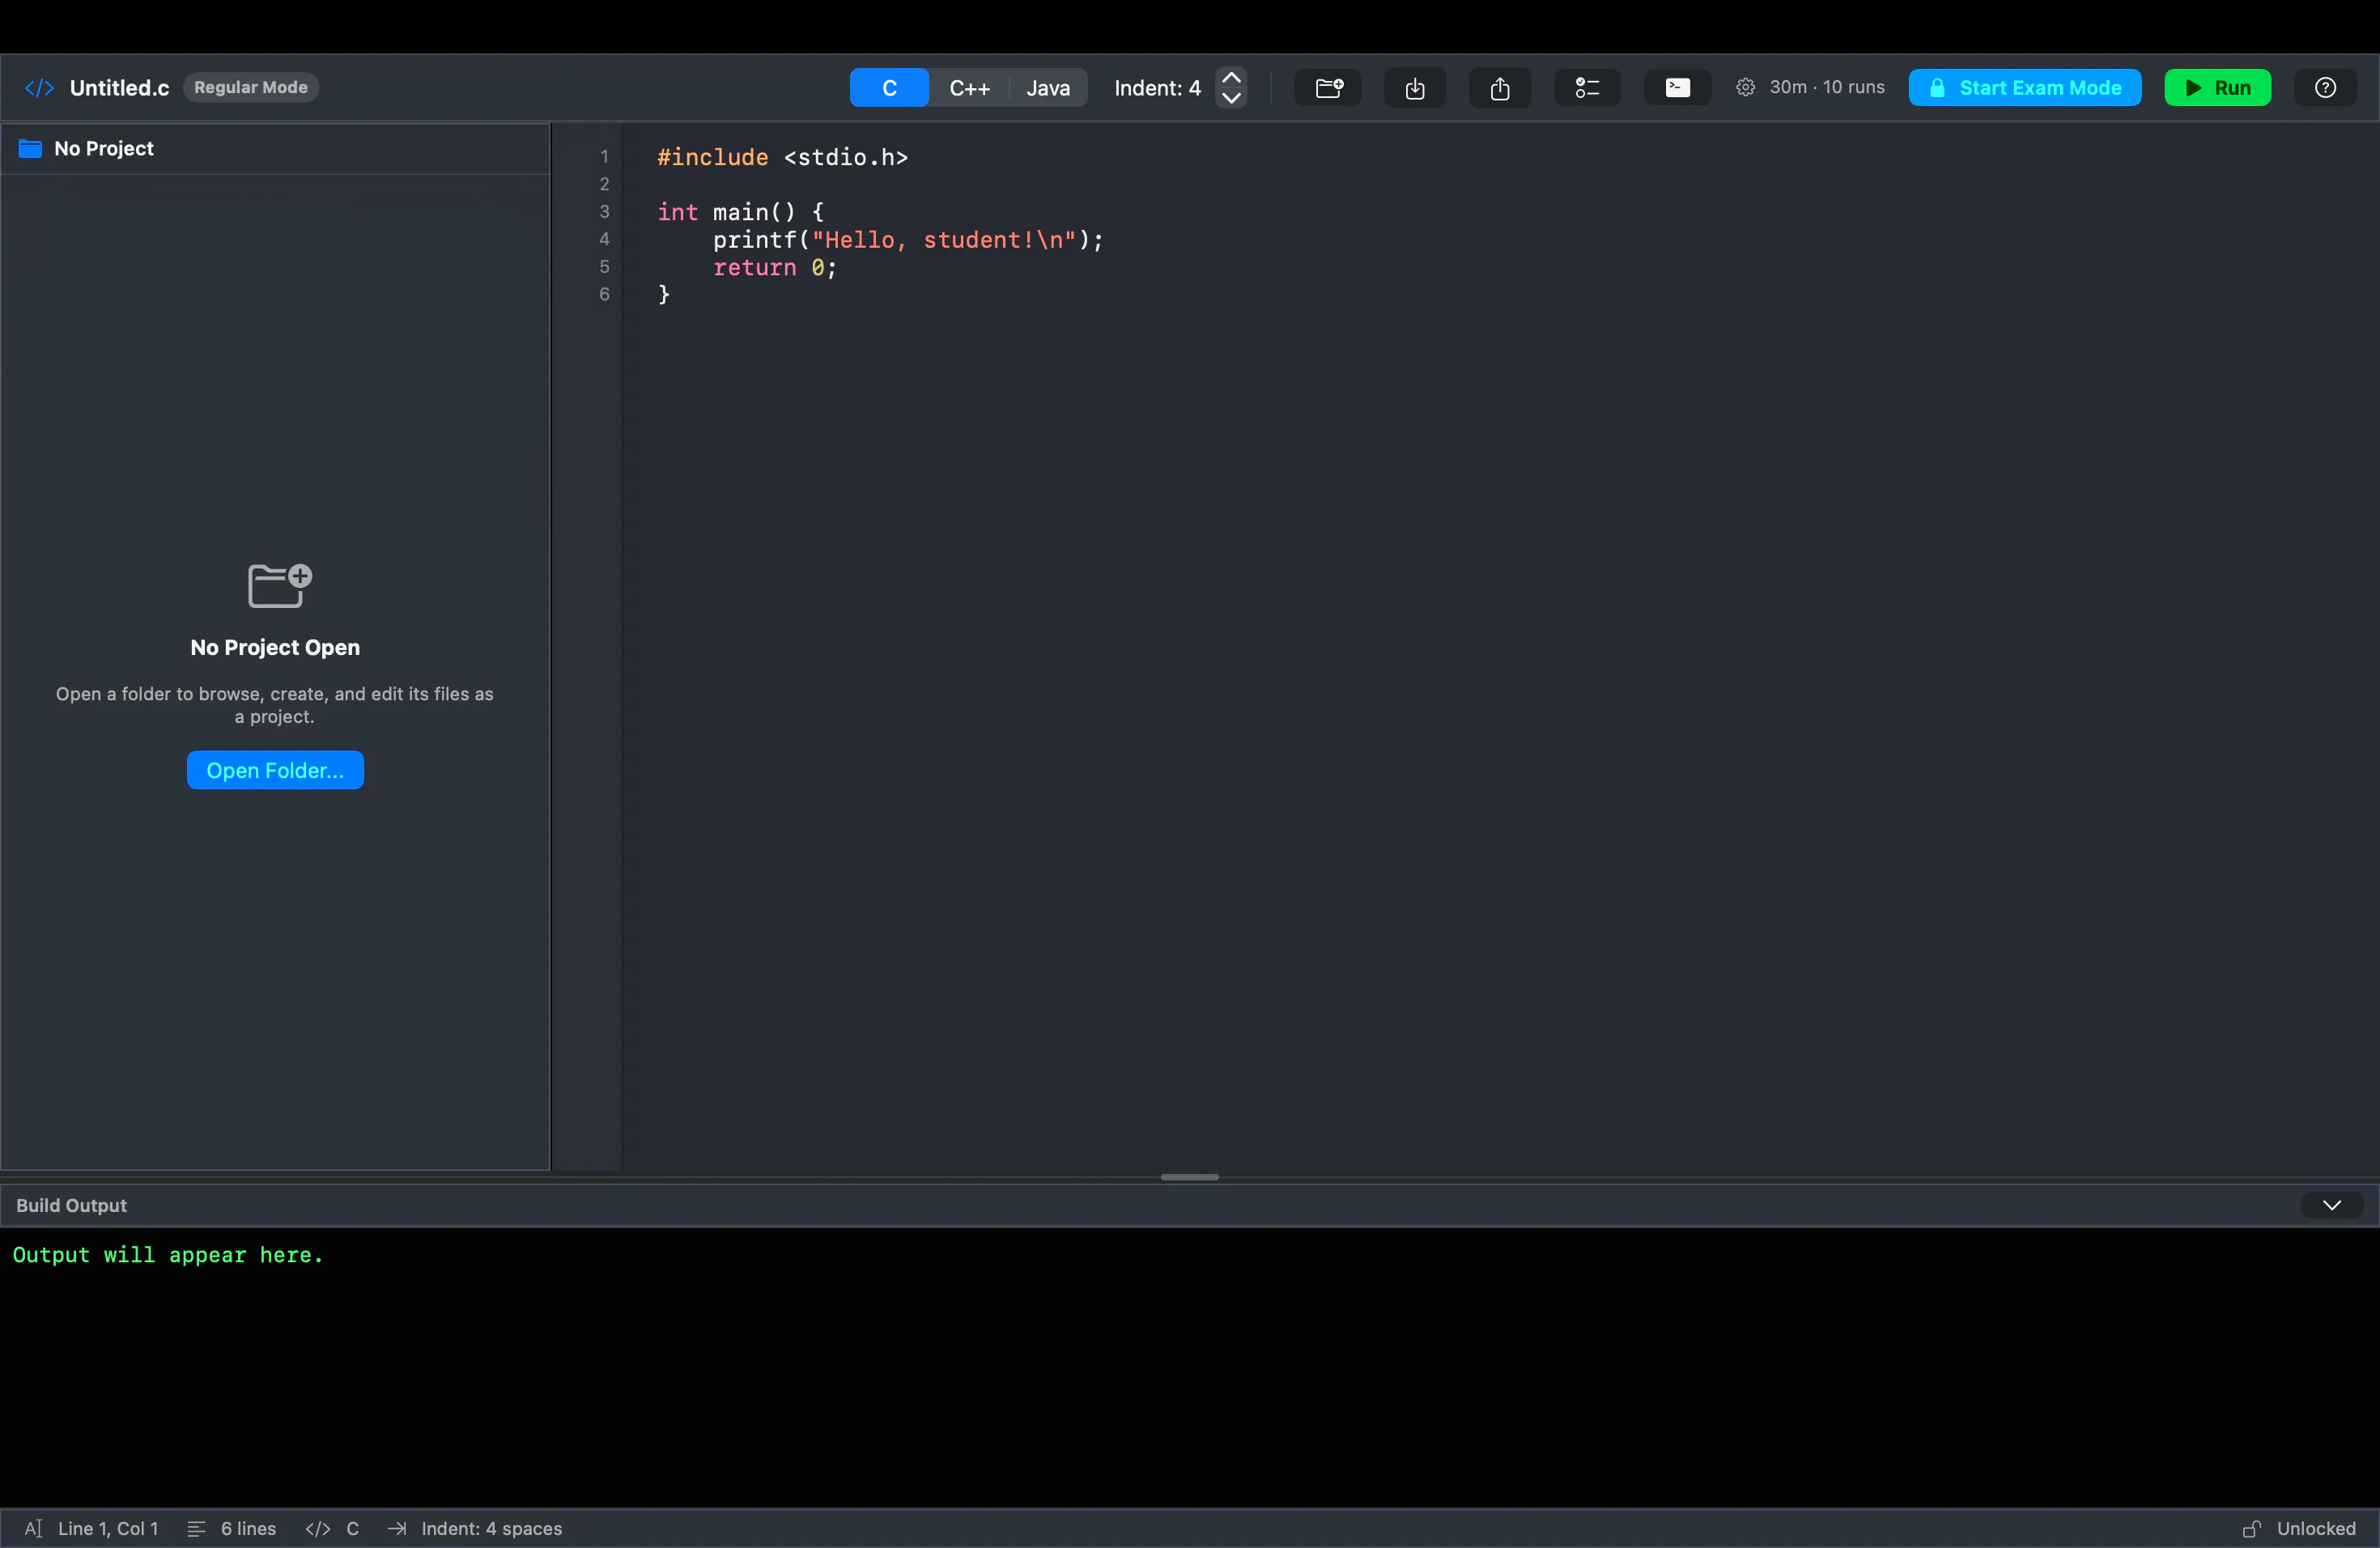Click the Unlocked status label

pyautogui.click(x=2316, y=1528)
